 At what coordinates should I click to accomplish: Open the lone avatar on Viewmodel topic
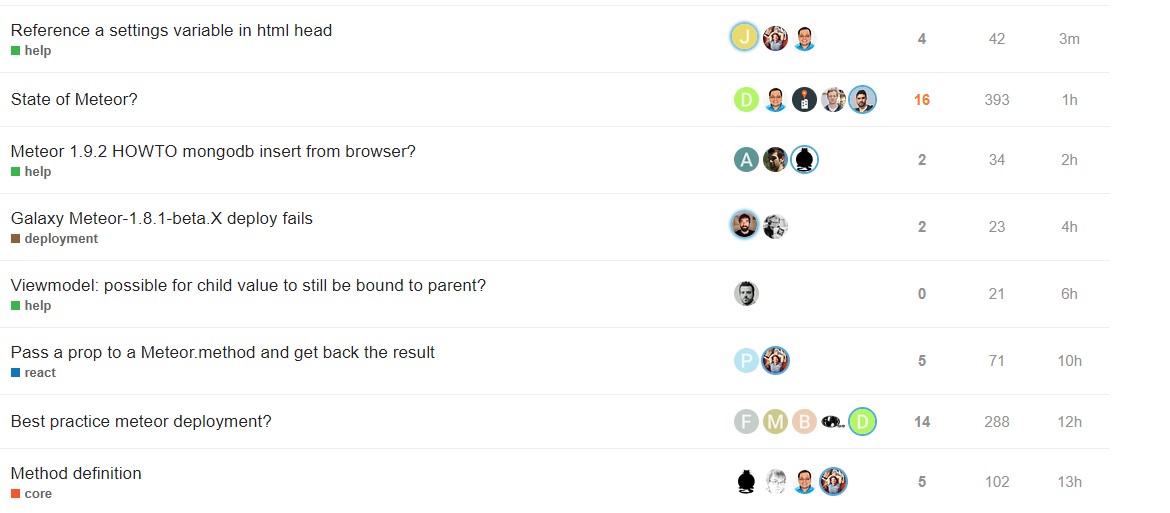point(746,294)
